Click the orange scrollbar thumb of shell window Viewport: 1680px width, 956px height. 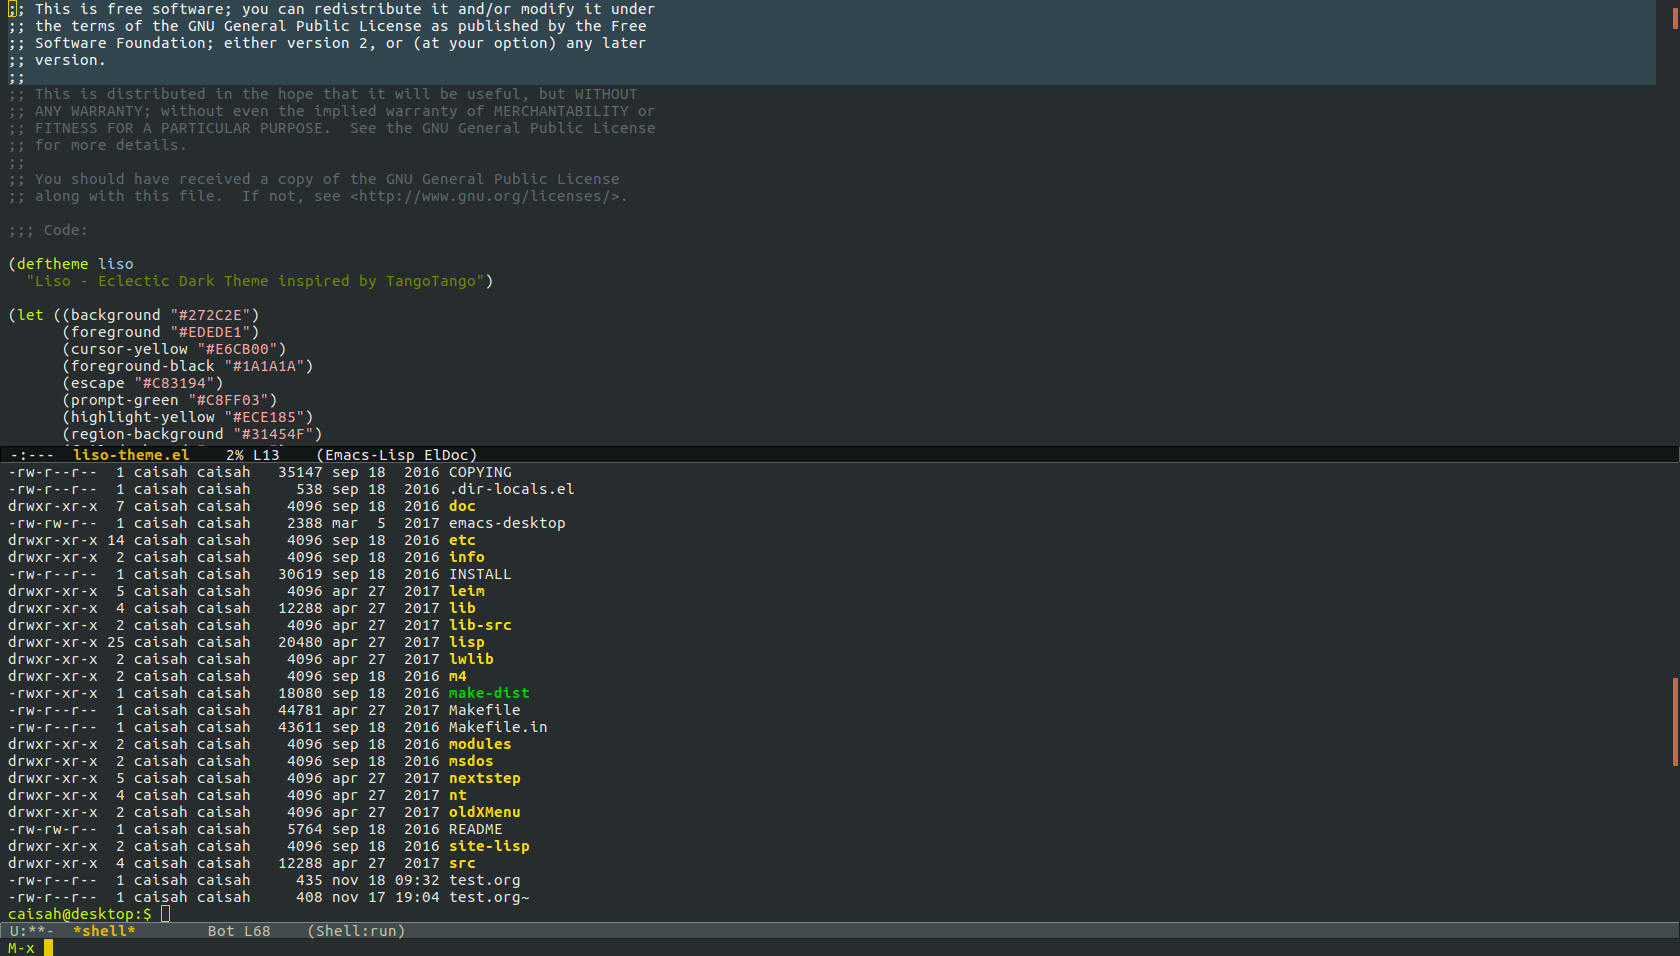coord(1675,722)
